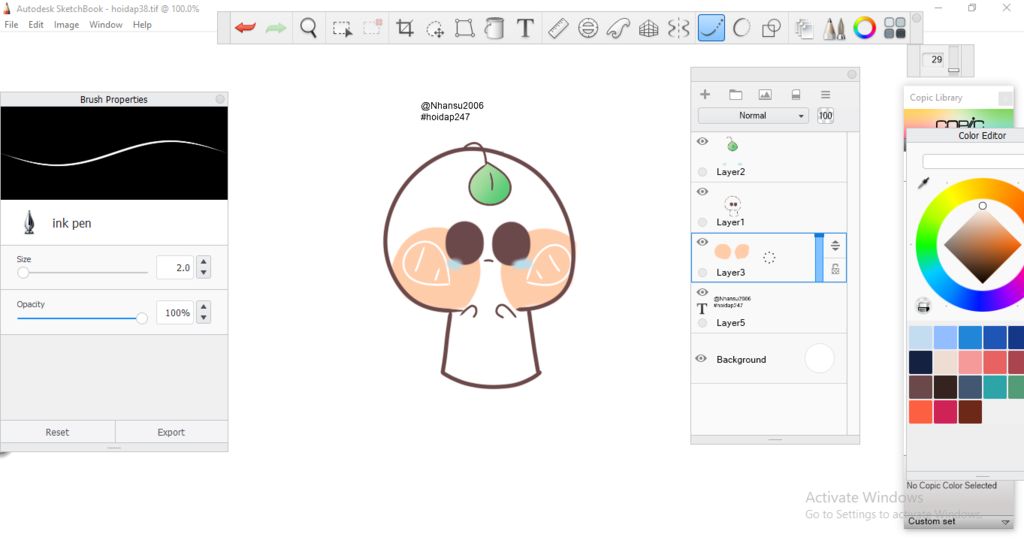Toggle the Symmetry tool
This screenshot has width=1024, height=543.
point(679,28)
